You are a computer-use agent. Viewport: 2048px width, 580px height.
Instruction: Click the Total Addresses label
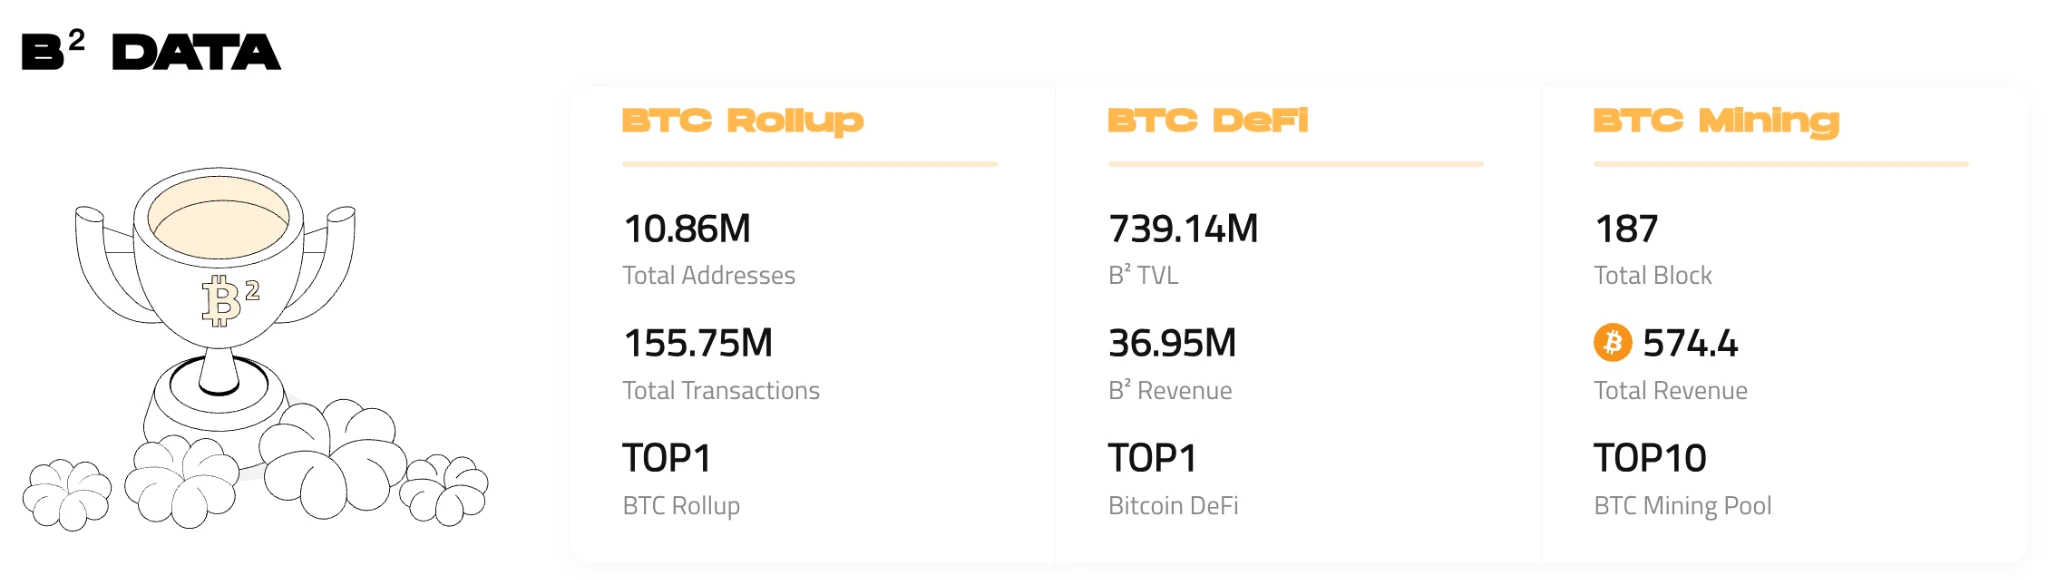coord(708,275)
